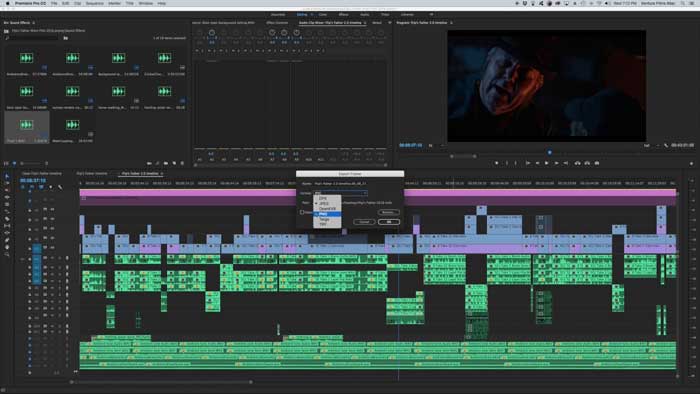700x394 pixels.
Task: Click Play in Program monitor
Action: tap(546, 163)
